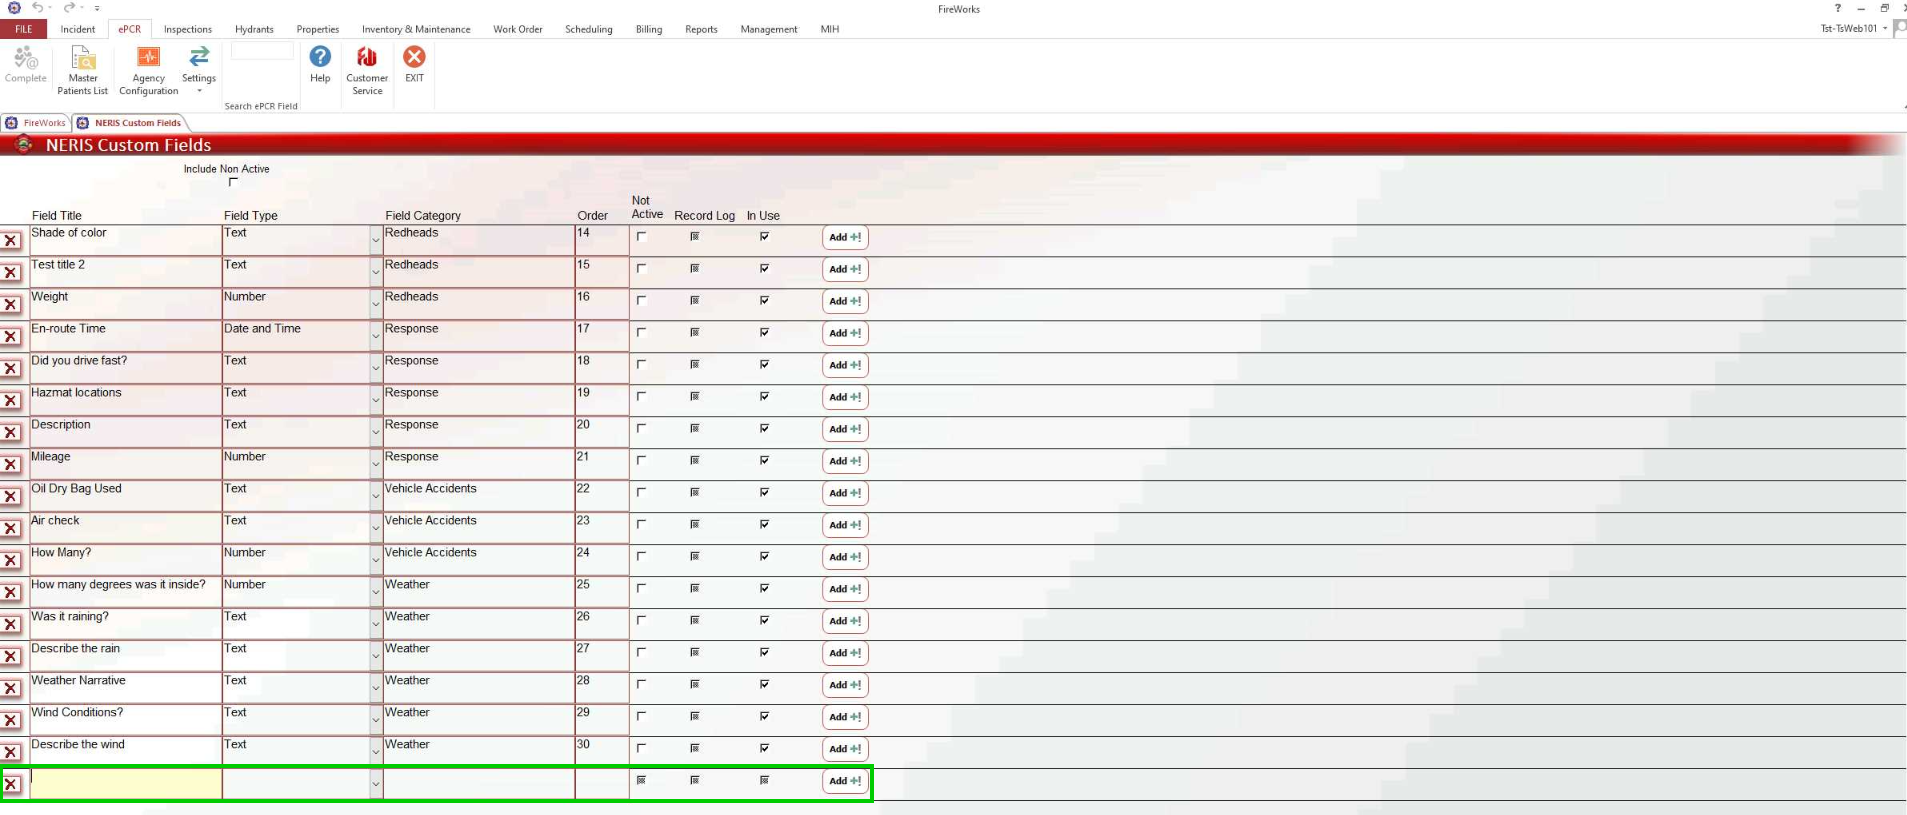Click Add button for Wind Conditions? row
Screen dimensions: 1907x815
pos(845,717)
